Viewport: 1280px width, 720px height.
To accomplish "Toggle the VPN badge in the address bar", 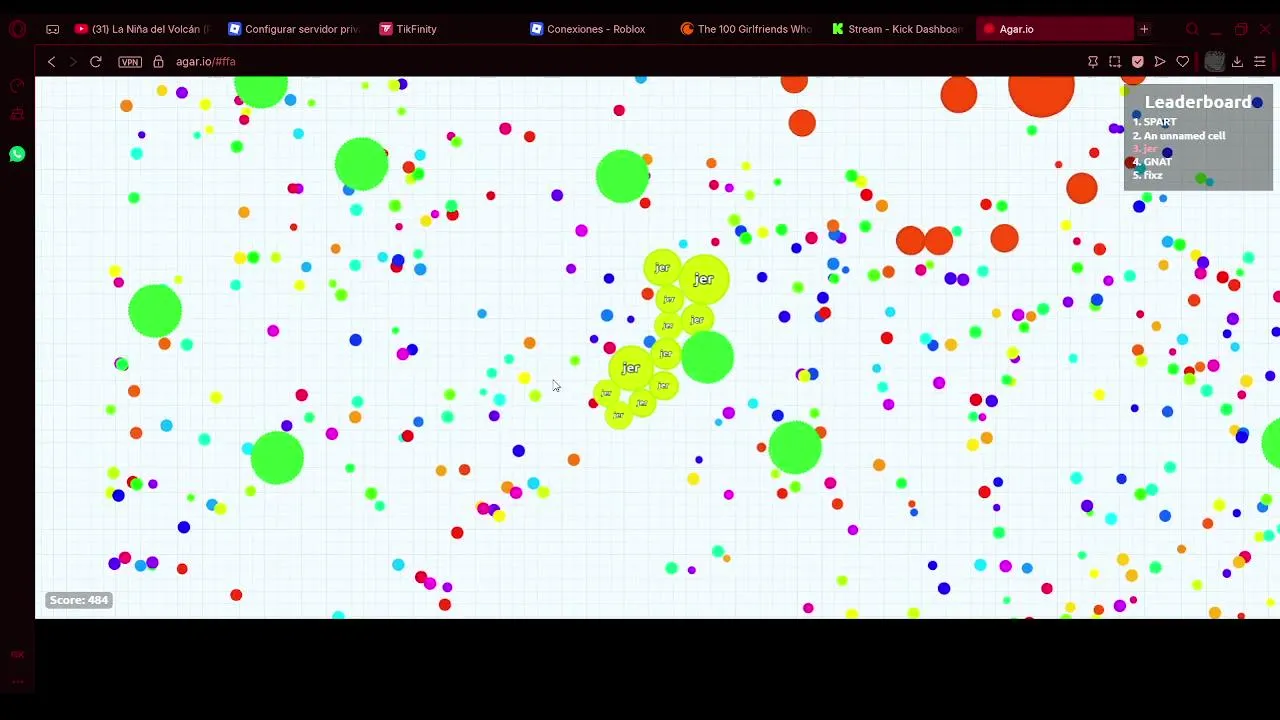I will (x=130, y=62).
